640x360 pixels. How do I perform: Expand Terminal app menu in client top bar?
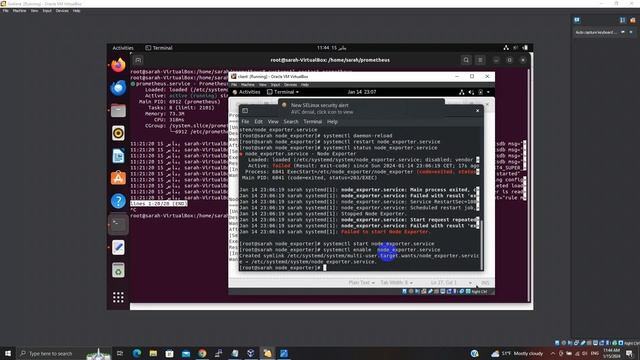[282, 92]
